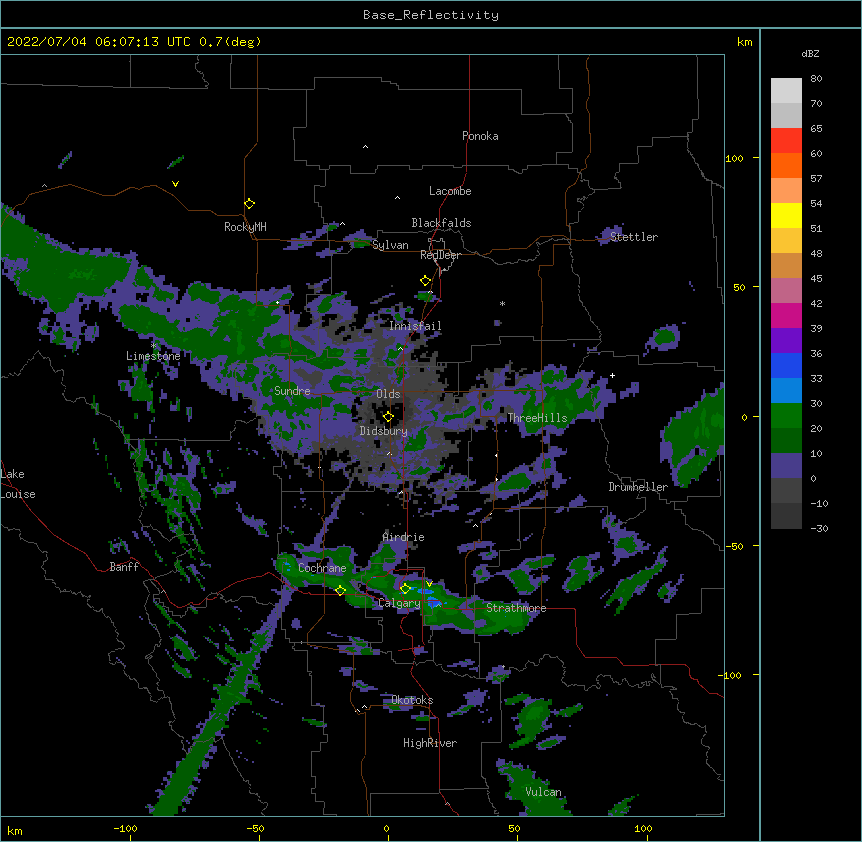Image resolution: width=862 pixels, height=842 pixels.
Task: Click the white asterisk east of Innisfail
Action: point(502,303)
